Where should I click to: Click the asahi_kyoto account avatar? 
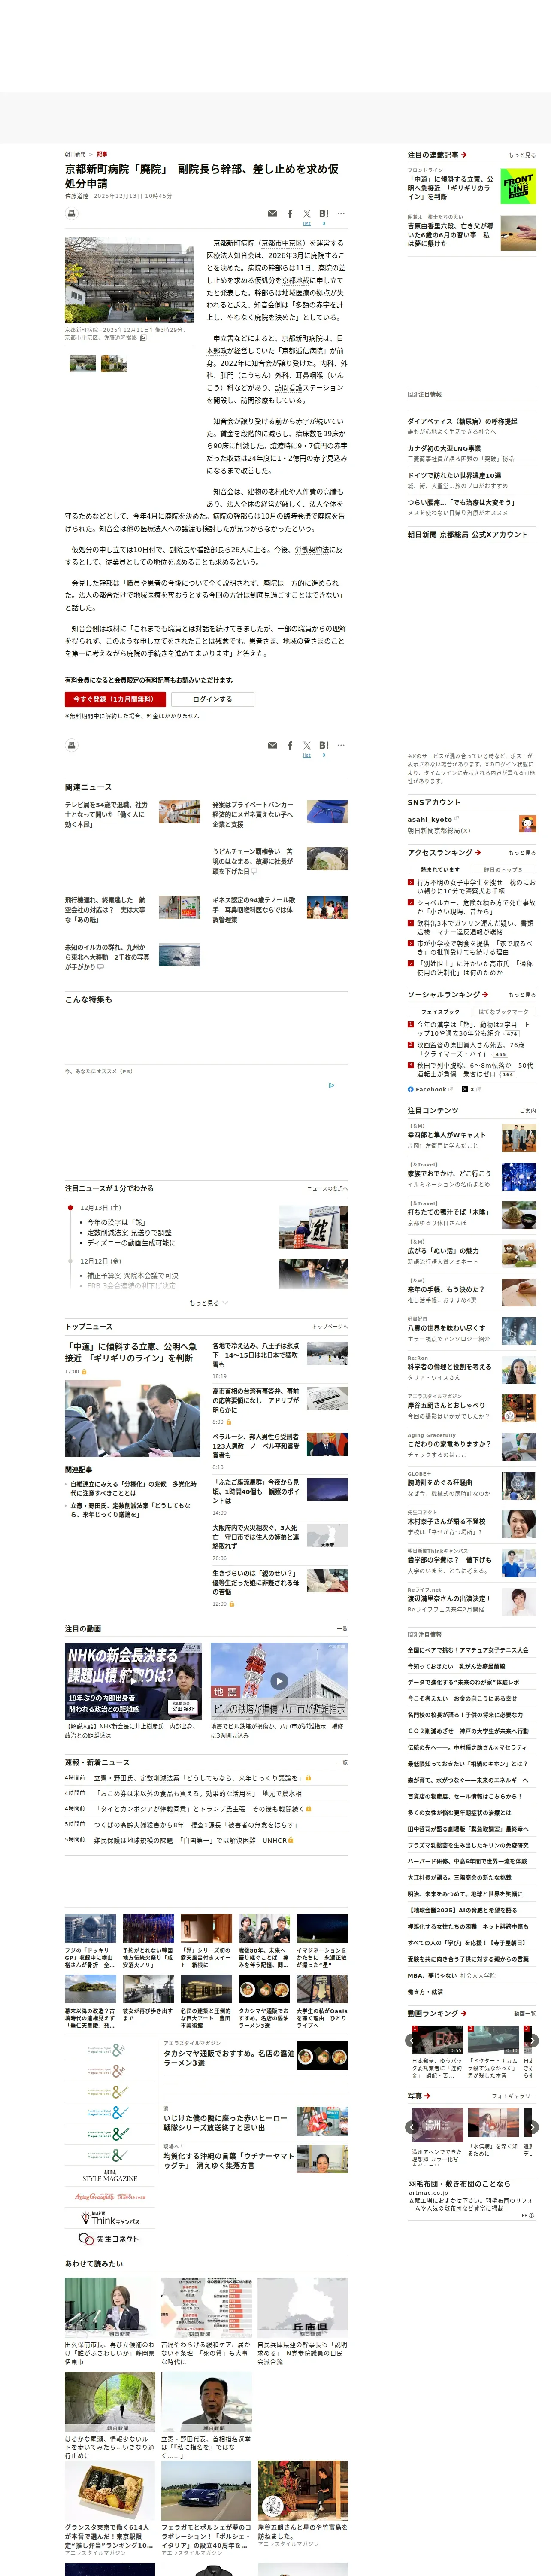(x=527, y=824)
